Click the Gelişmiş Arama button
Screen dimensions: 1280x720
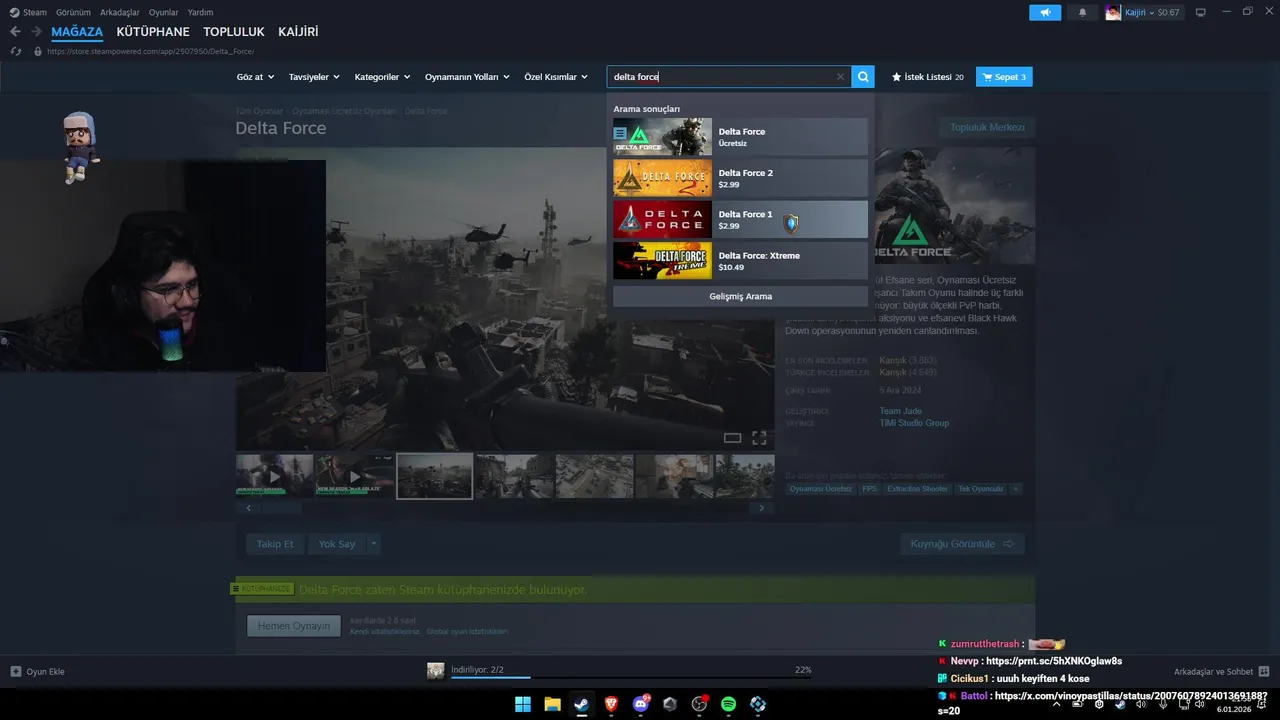pos(740,296)
